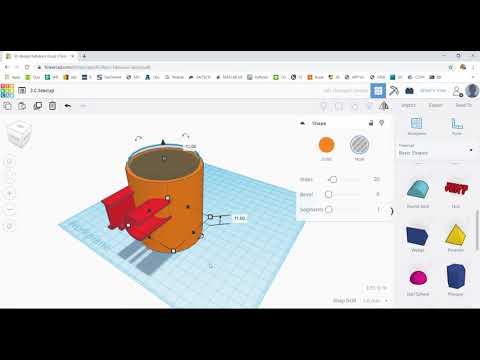Viewport: 480px width, 360px height.
Task: Adjust the Bevel slider handle
Action: [328, 194]
